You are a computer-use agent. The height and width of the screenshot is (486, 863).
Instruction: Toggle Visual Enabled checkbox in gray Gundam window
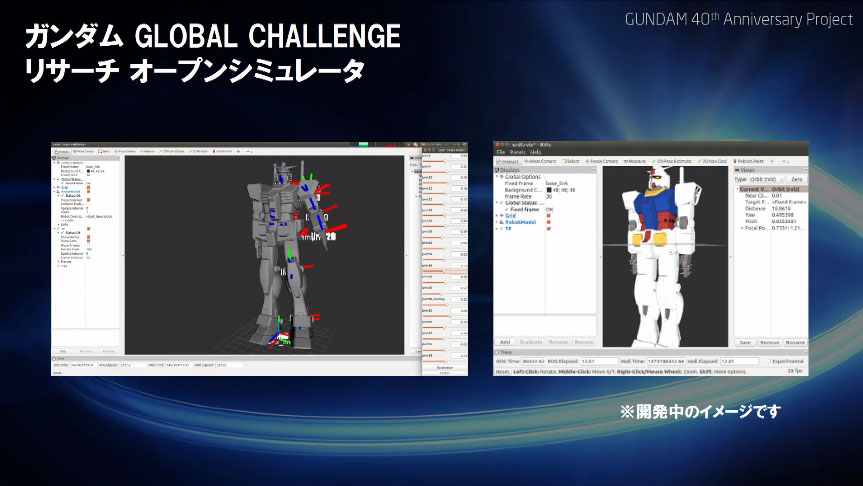click(88, 200)
